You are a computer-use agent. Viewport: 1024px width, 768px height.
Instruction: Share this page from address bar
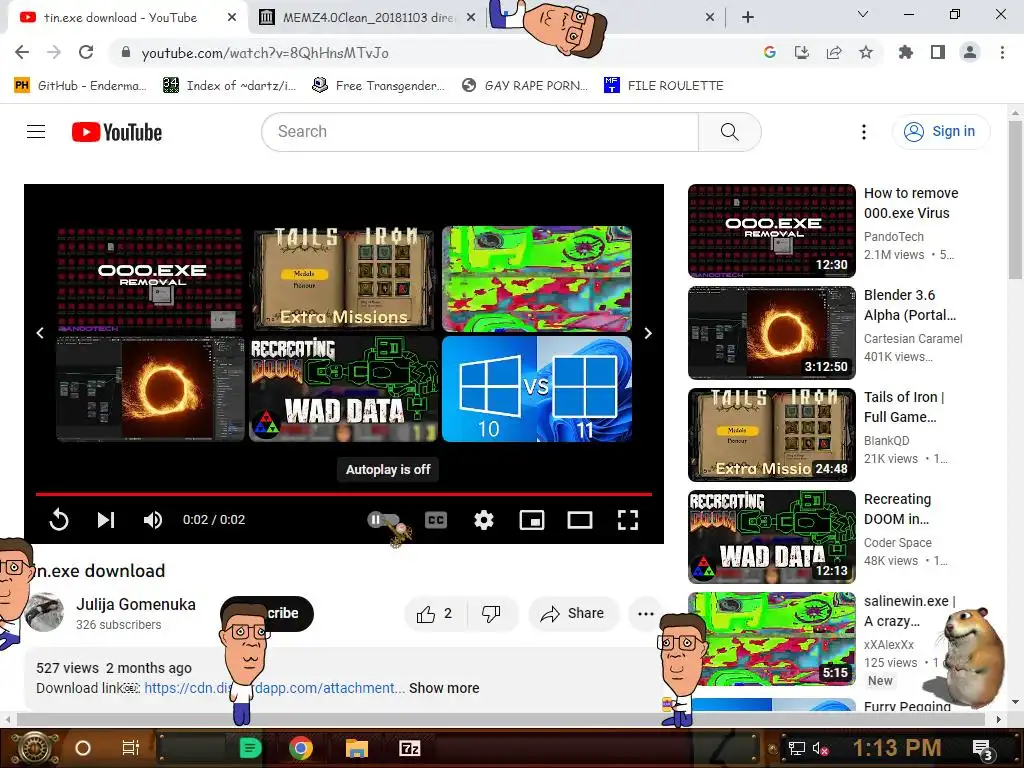(x=834, y=52)
